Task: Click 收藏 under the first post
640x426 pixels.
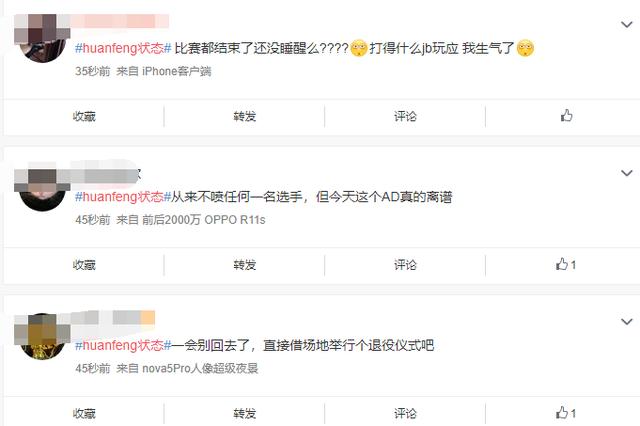Action: point(84,116)
